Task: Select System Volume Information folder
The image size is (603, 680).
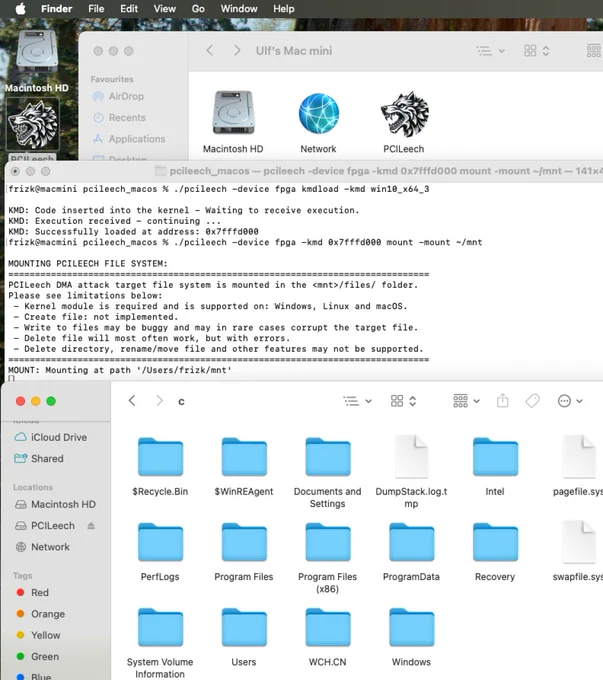Action: 160,643
